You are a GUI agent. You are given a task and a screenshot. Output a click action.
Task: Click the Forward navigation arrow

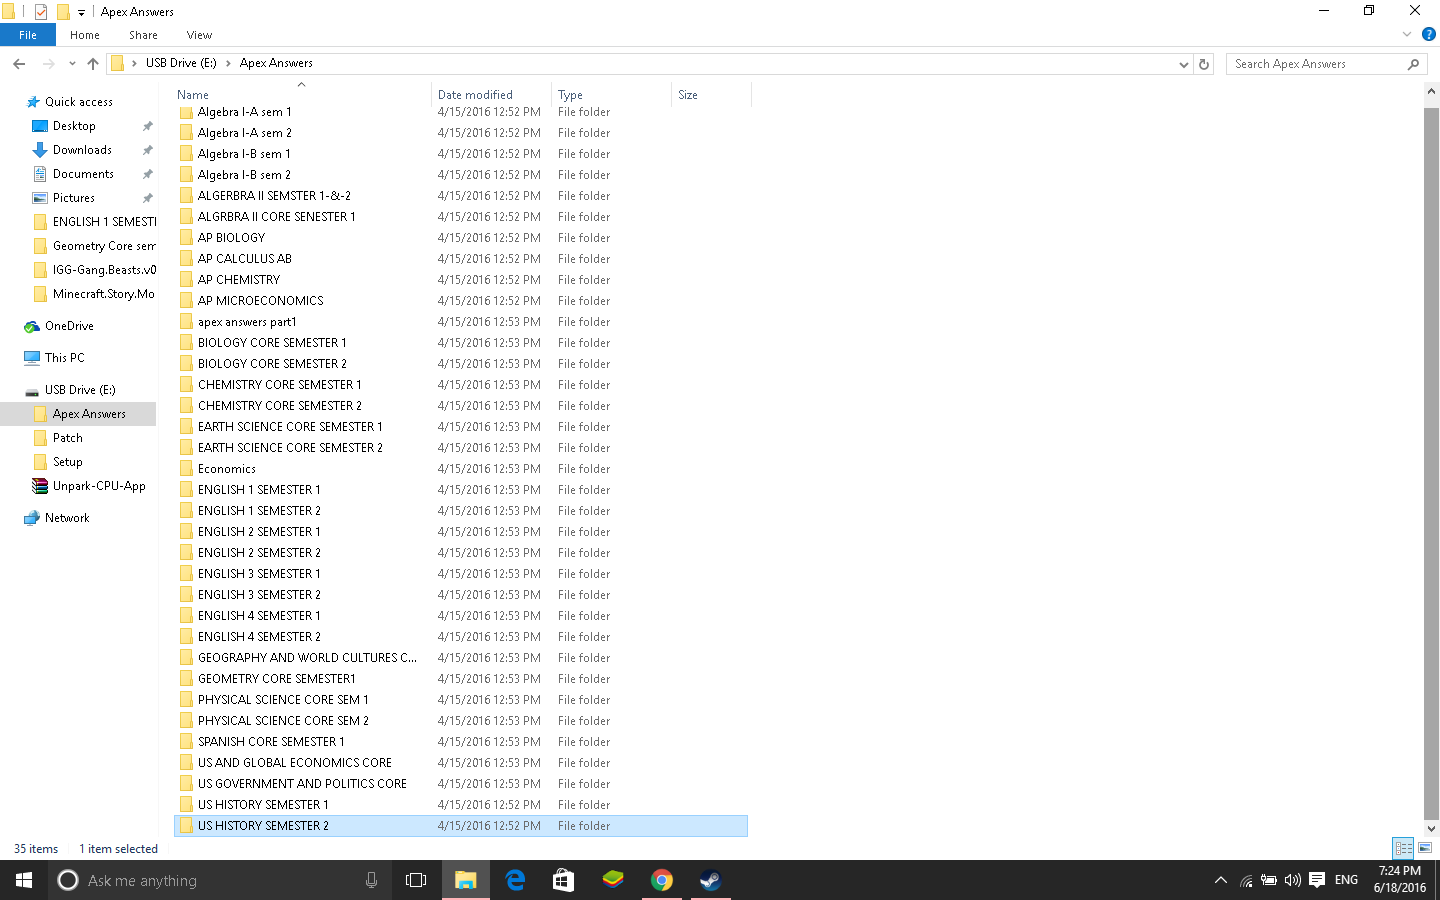point(48,64)
